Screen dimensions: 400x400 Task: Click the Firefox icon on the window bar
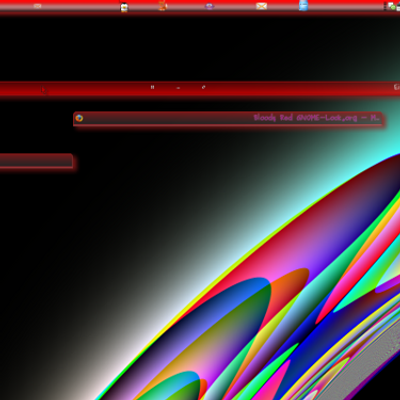(79, 118)
